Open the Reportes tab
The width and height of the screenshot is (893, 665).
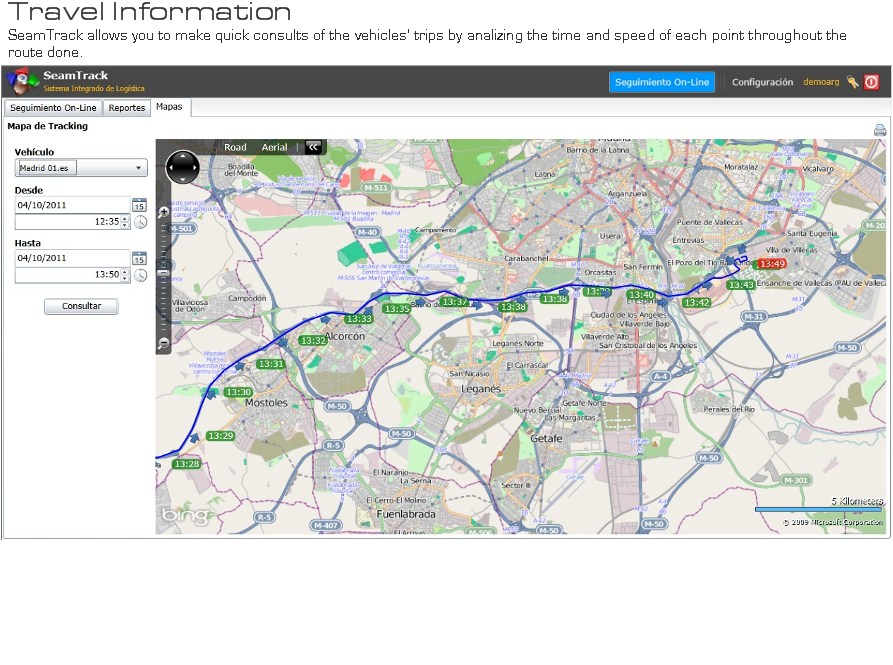[x=127, y=108]
